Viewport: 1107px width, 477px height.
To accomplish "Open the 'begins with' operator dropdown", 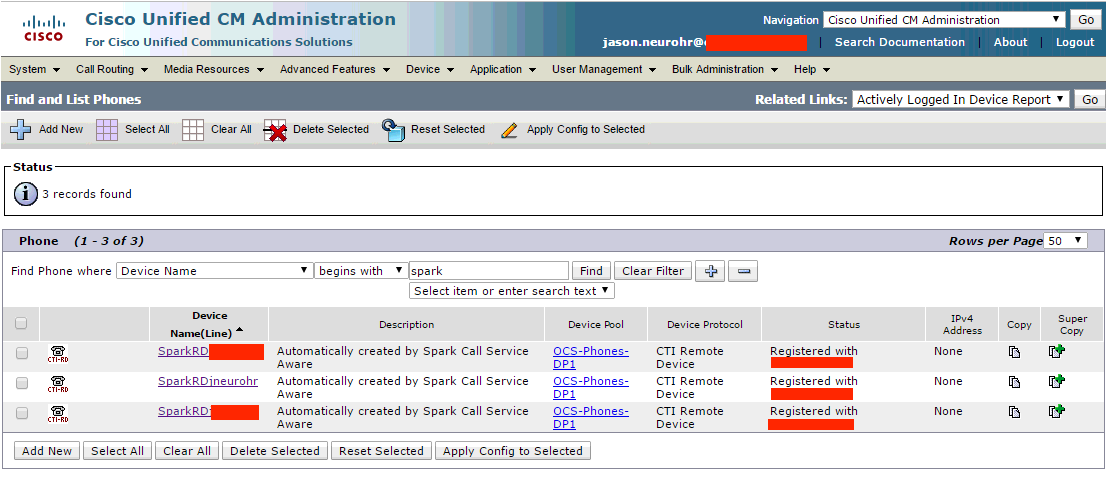I will click(361, 271).
